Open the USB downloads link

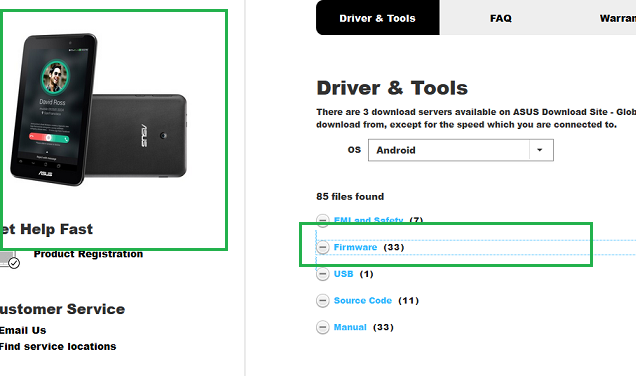coord(343,274)
